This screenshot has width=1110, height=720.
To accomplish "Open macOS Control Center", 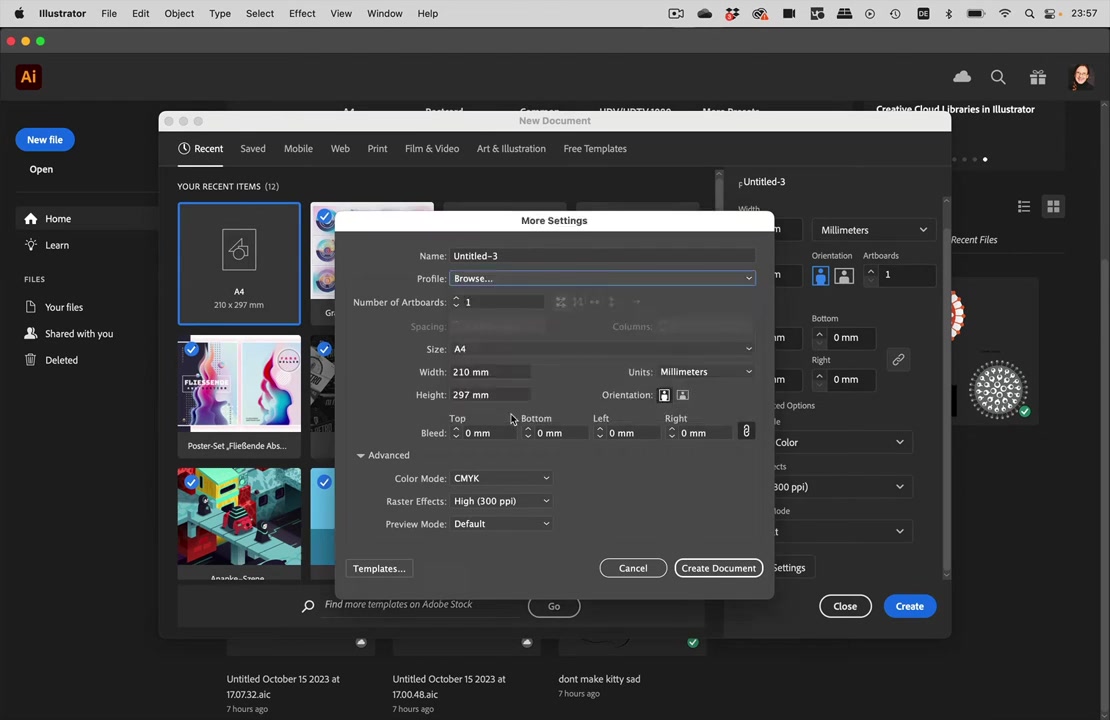I will tap(1051, 13).
